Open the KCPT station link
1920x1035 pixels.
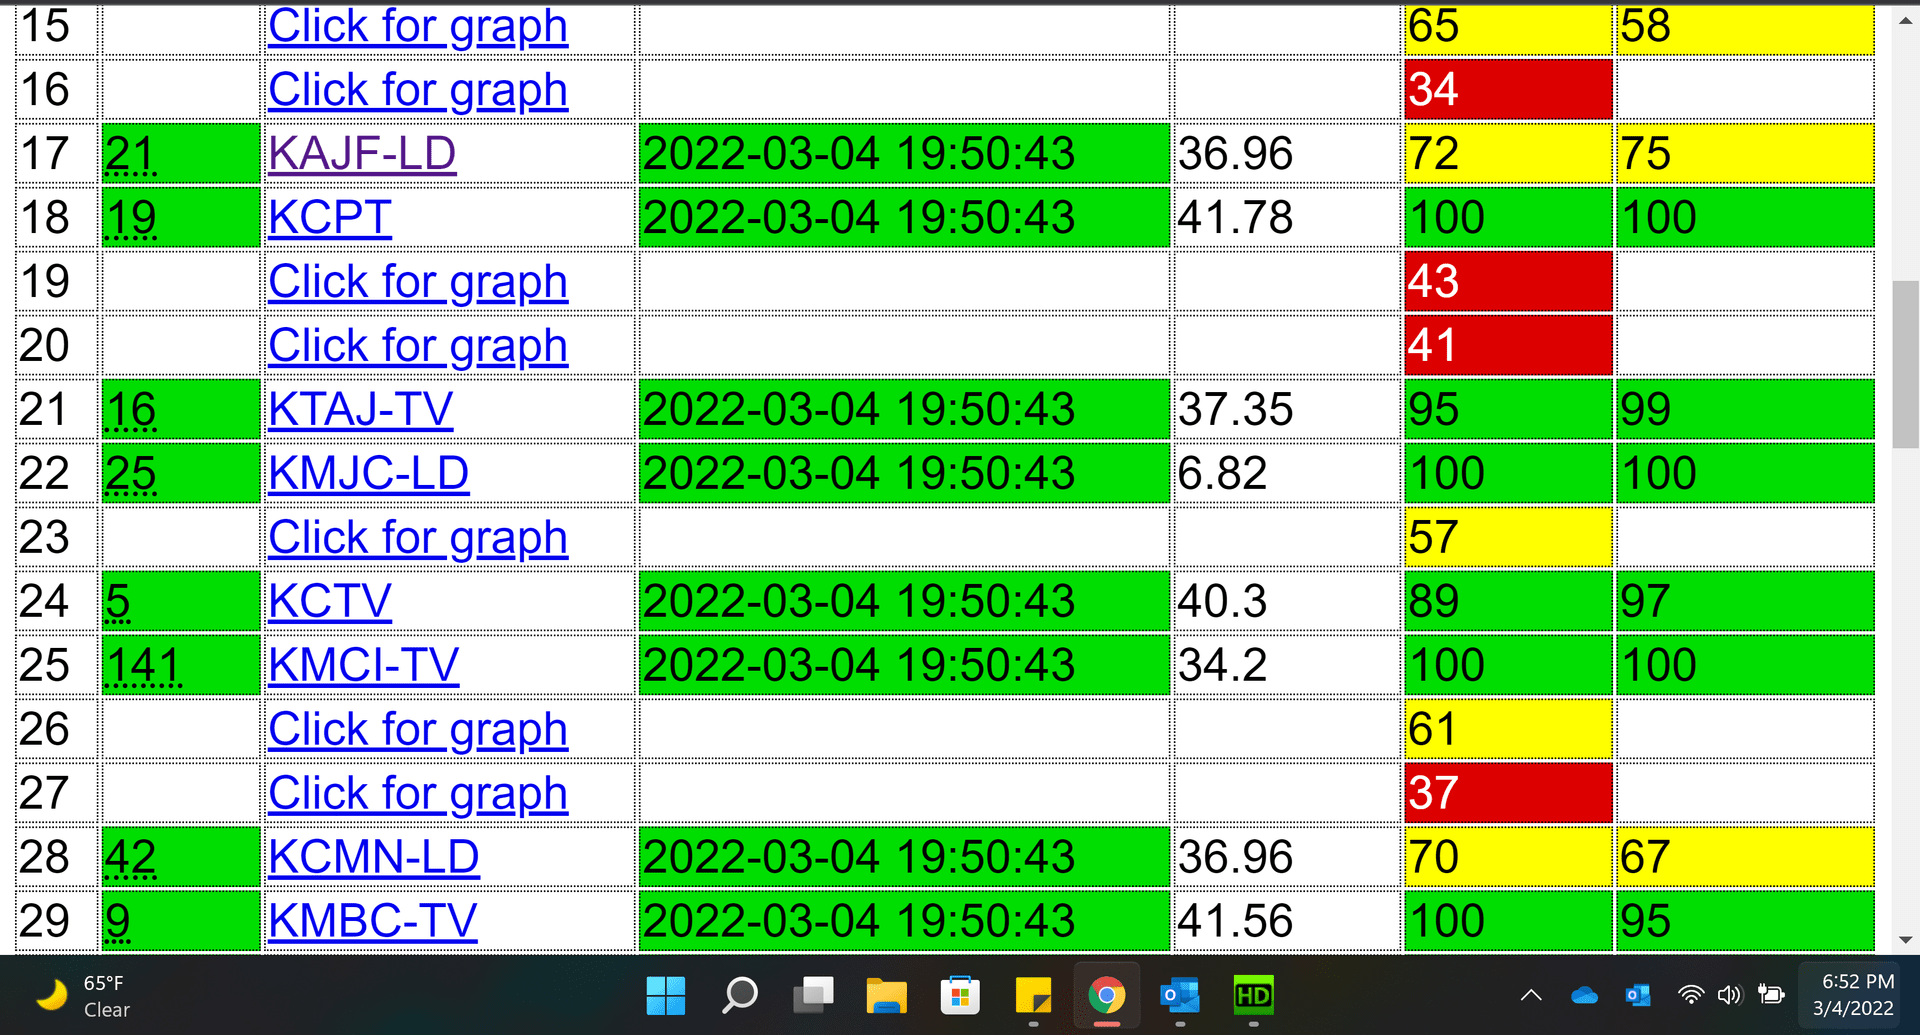[330, 218]
